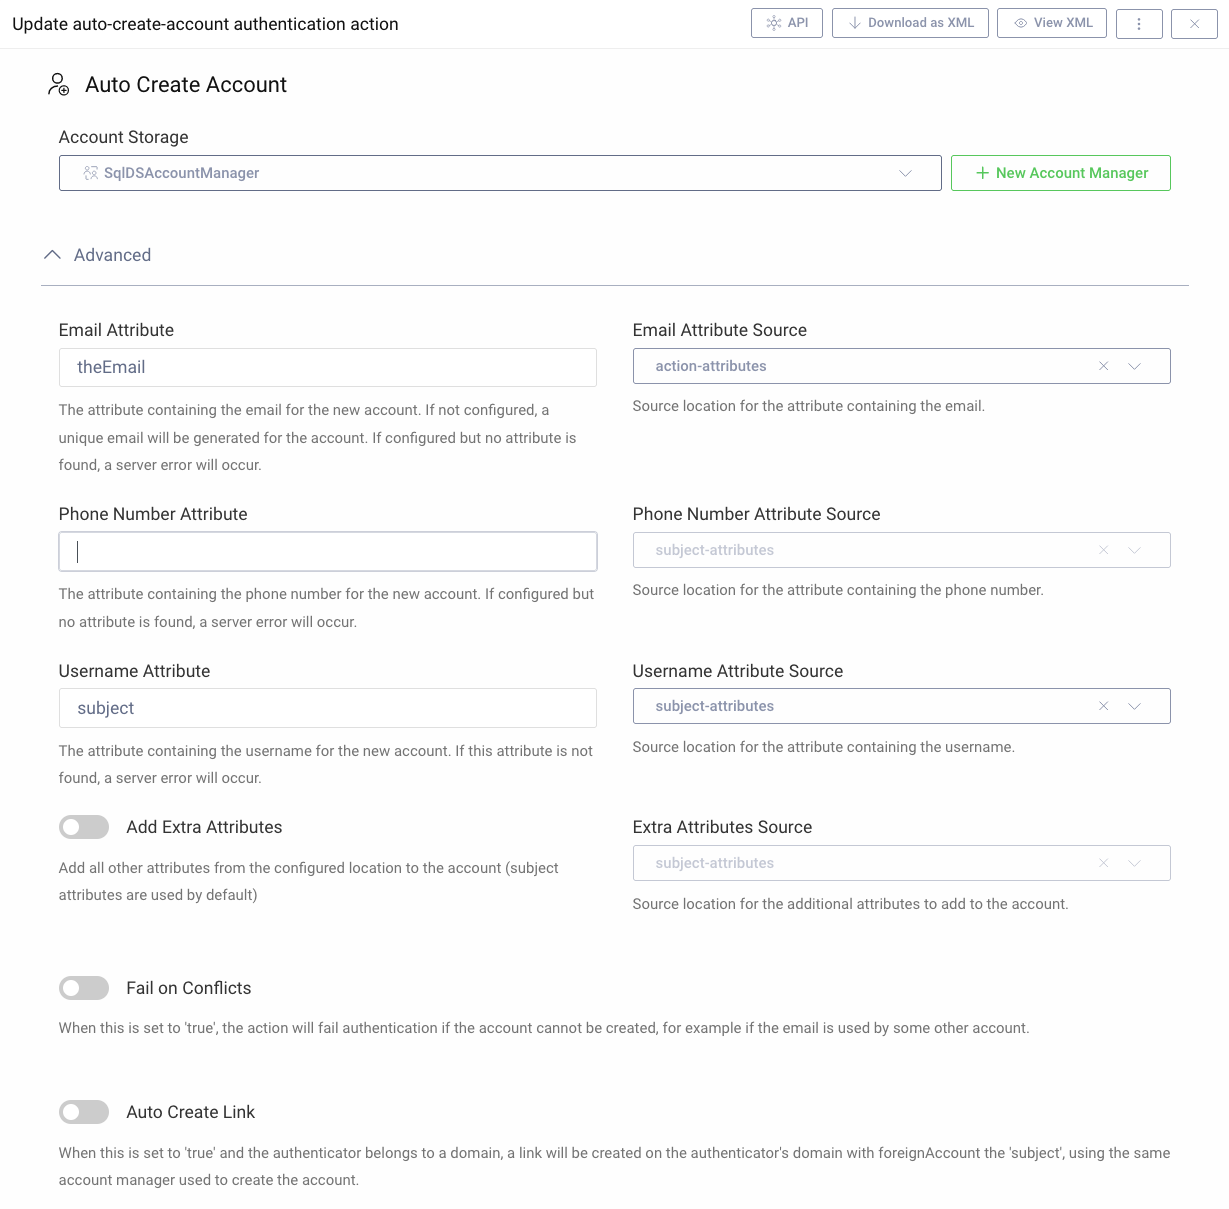Screen dimensions: 1229x1209
Task: Collapse the Advanced section
Action: click(x=53, y=254)
